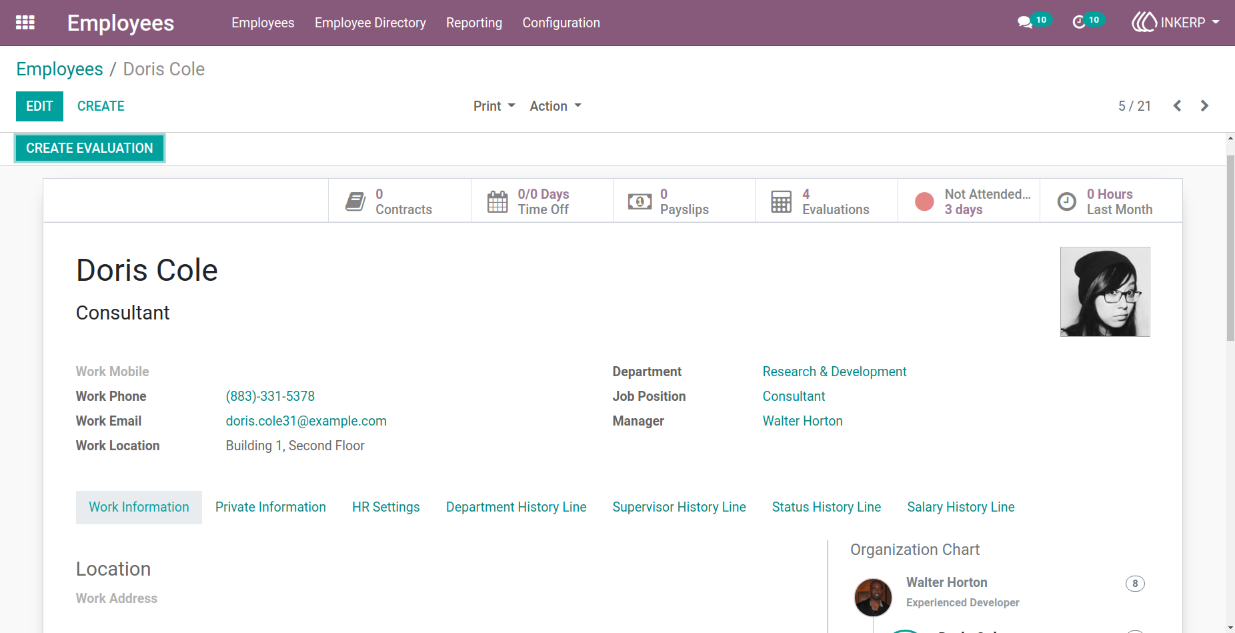Open the Employee Directory menu
This screenshot has height=633, width=1235.
[370, 22]
